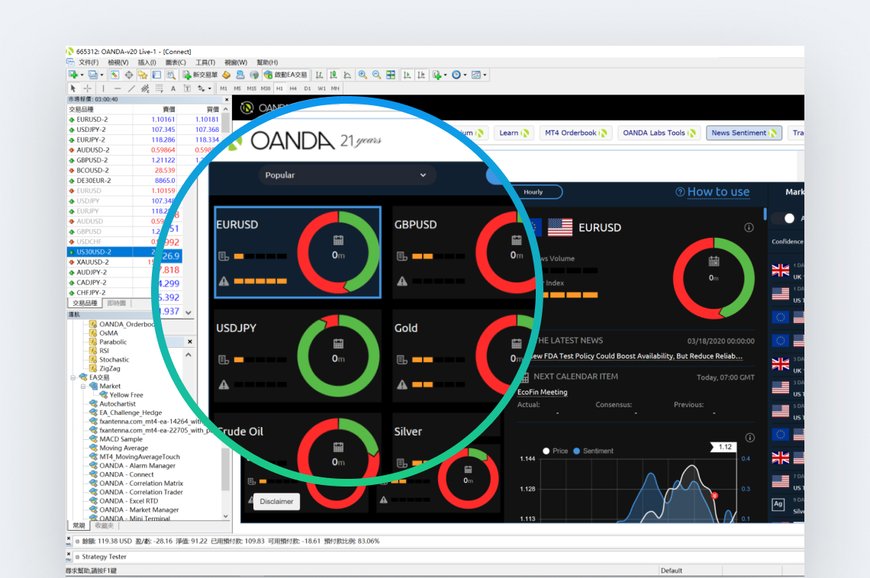Toggle the switch in the Market panel
The width and height of the screenshot is (870, 578).
click(x=790, y=218)
